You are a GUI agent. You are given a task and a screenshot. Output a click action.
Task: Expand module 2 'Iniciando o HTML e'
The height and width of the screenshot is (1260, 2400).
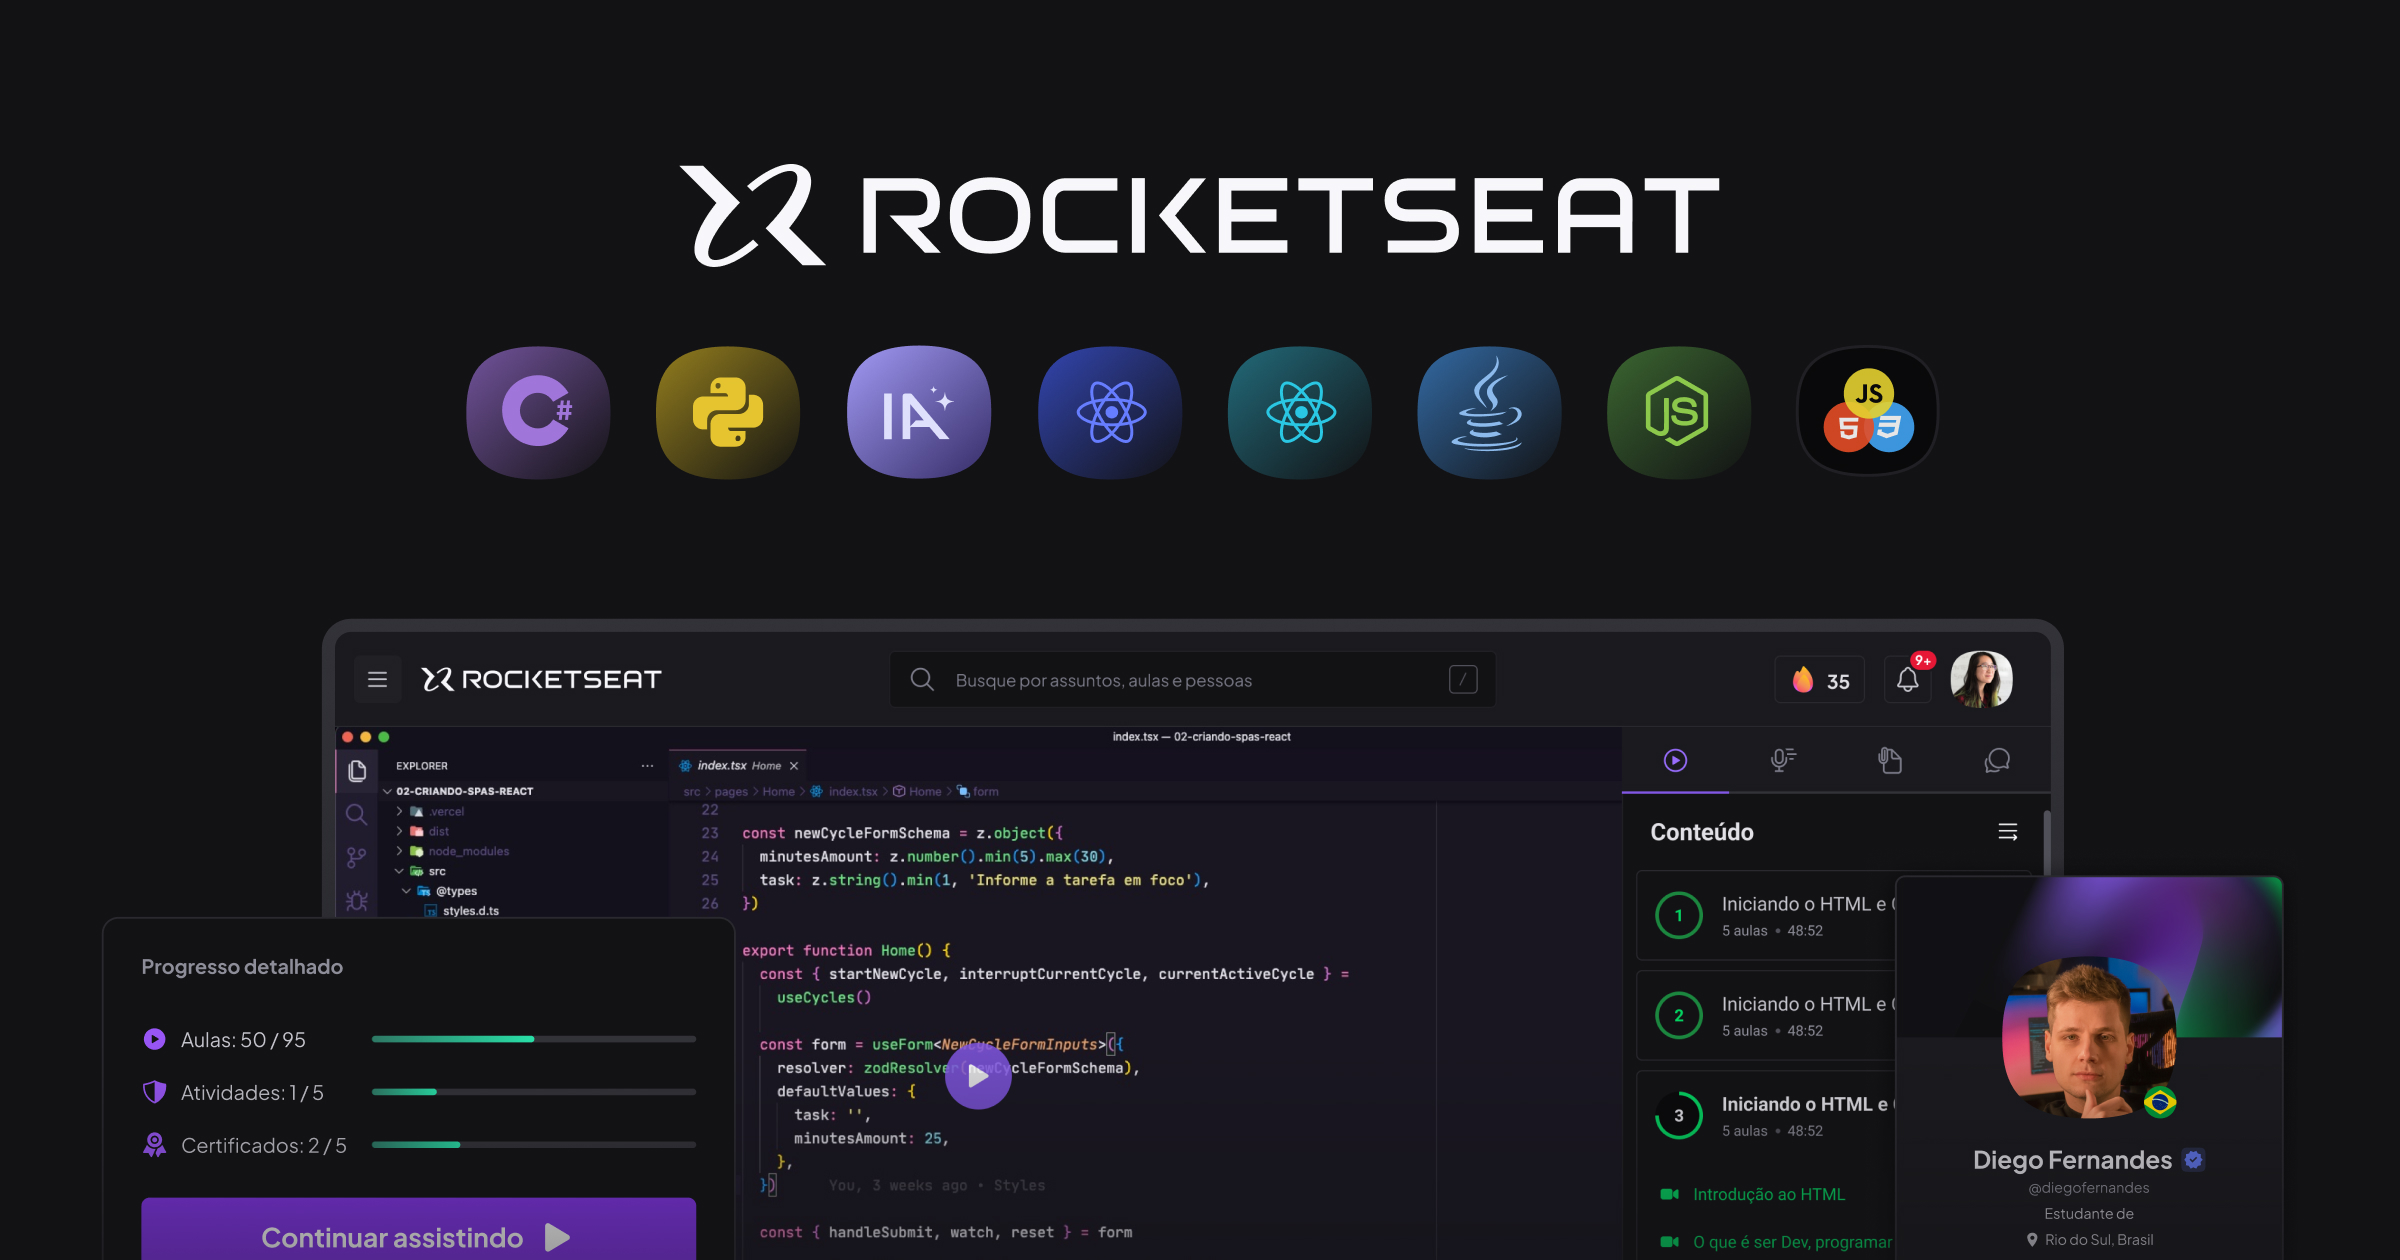point(1766,1015)
